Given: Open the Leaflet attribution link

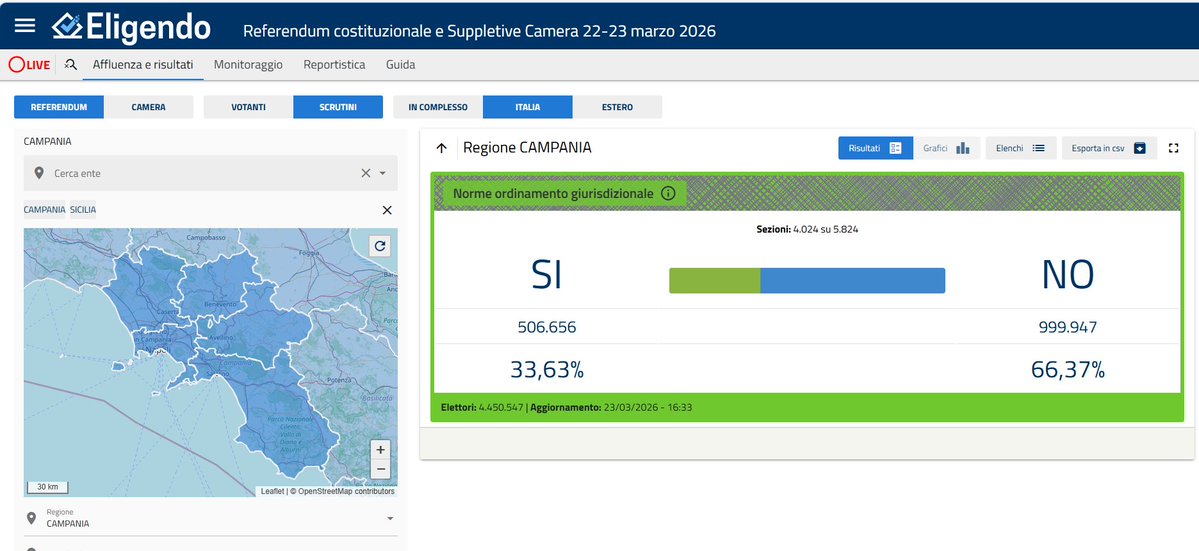Looking at the screenshot, I should pos(272,491).
